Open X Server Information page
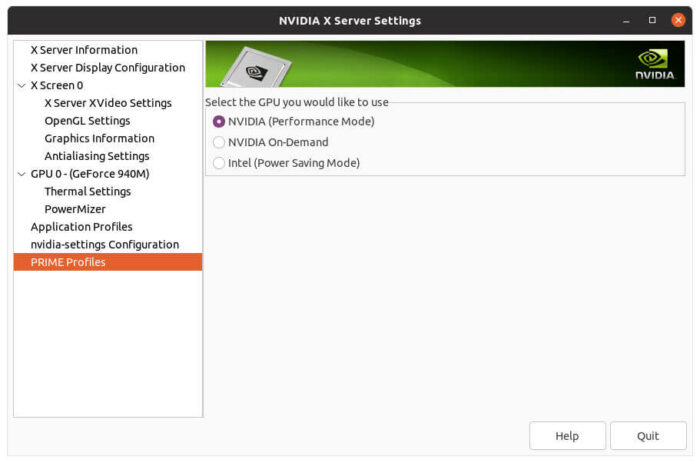The width and height of the screenshot is (700, 463). 84,50
